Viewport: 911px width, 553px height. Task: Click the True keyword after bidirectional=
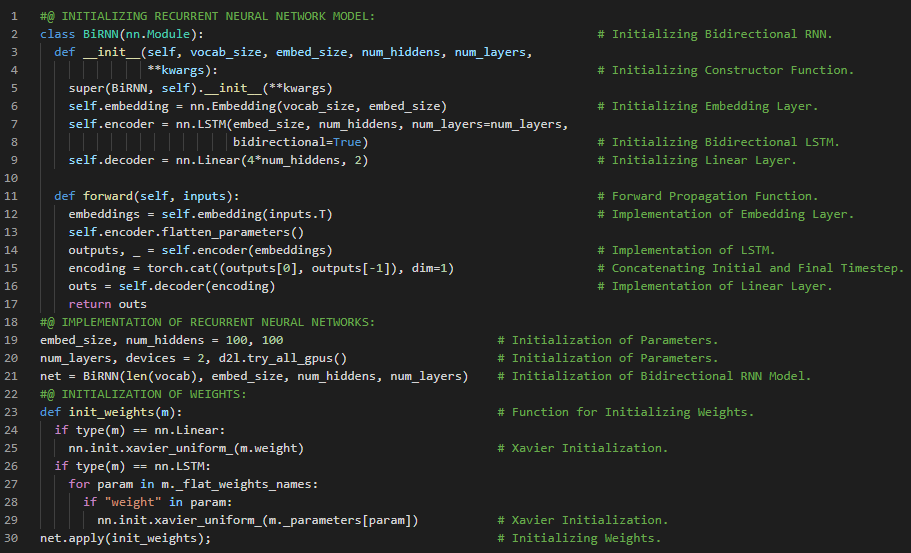point(349,142)
